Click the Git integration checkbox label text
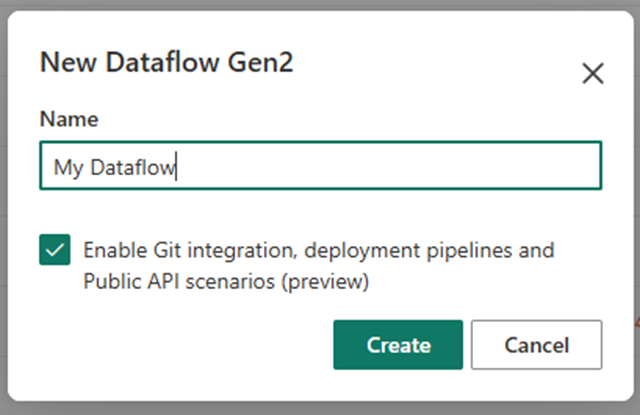The width and height of the screenshot is (640, 415). click(x=318, y=266)
